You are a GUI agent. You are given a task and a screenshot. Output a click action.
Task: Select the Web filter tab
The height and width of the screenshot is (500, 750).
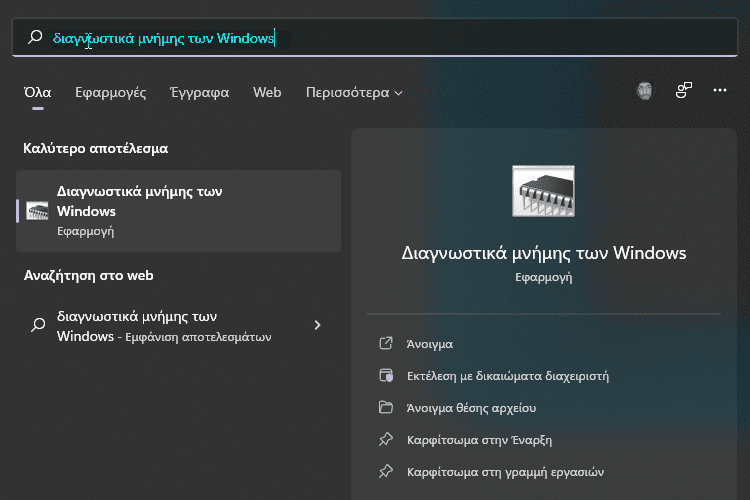[x=267, y=93]
